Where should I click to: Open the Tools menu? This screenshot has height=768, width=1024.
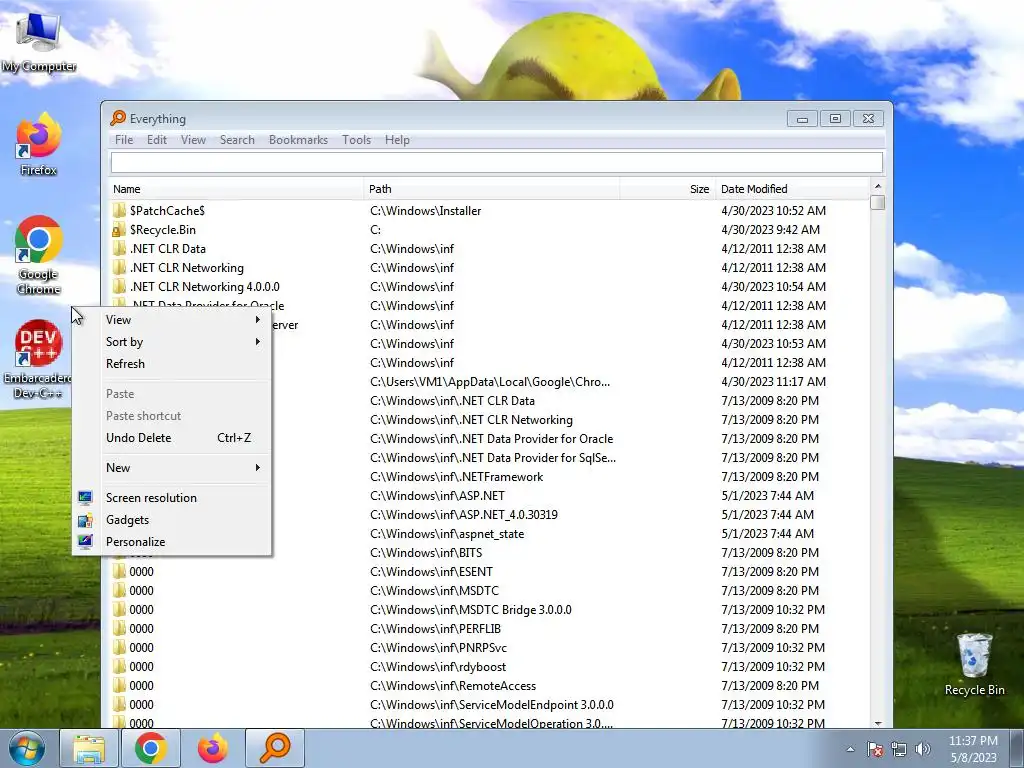[x=357, y=140]
